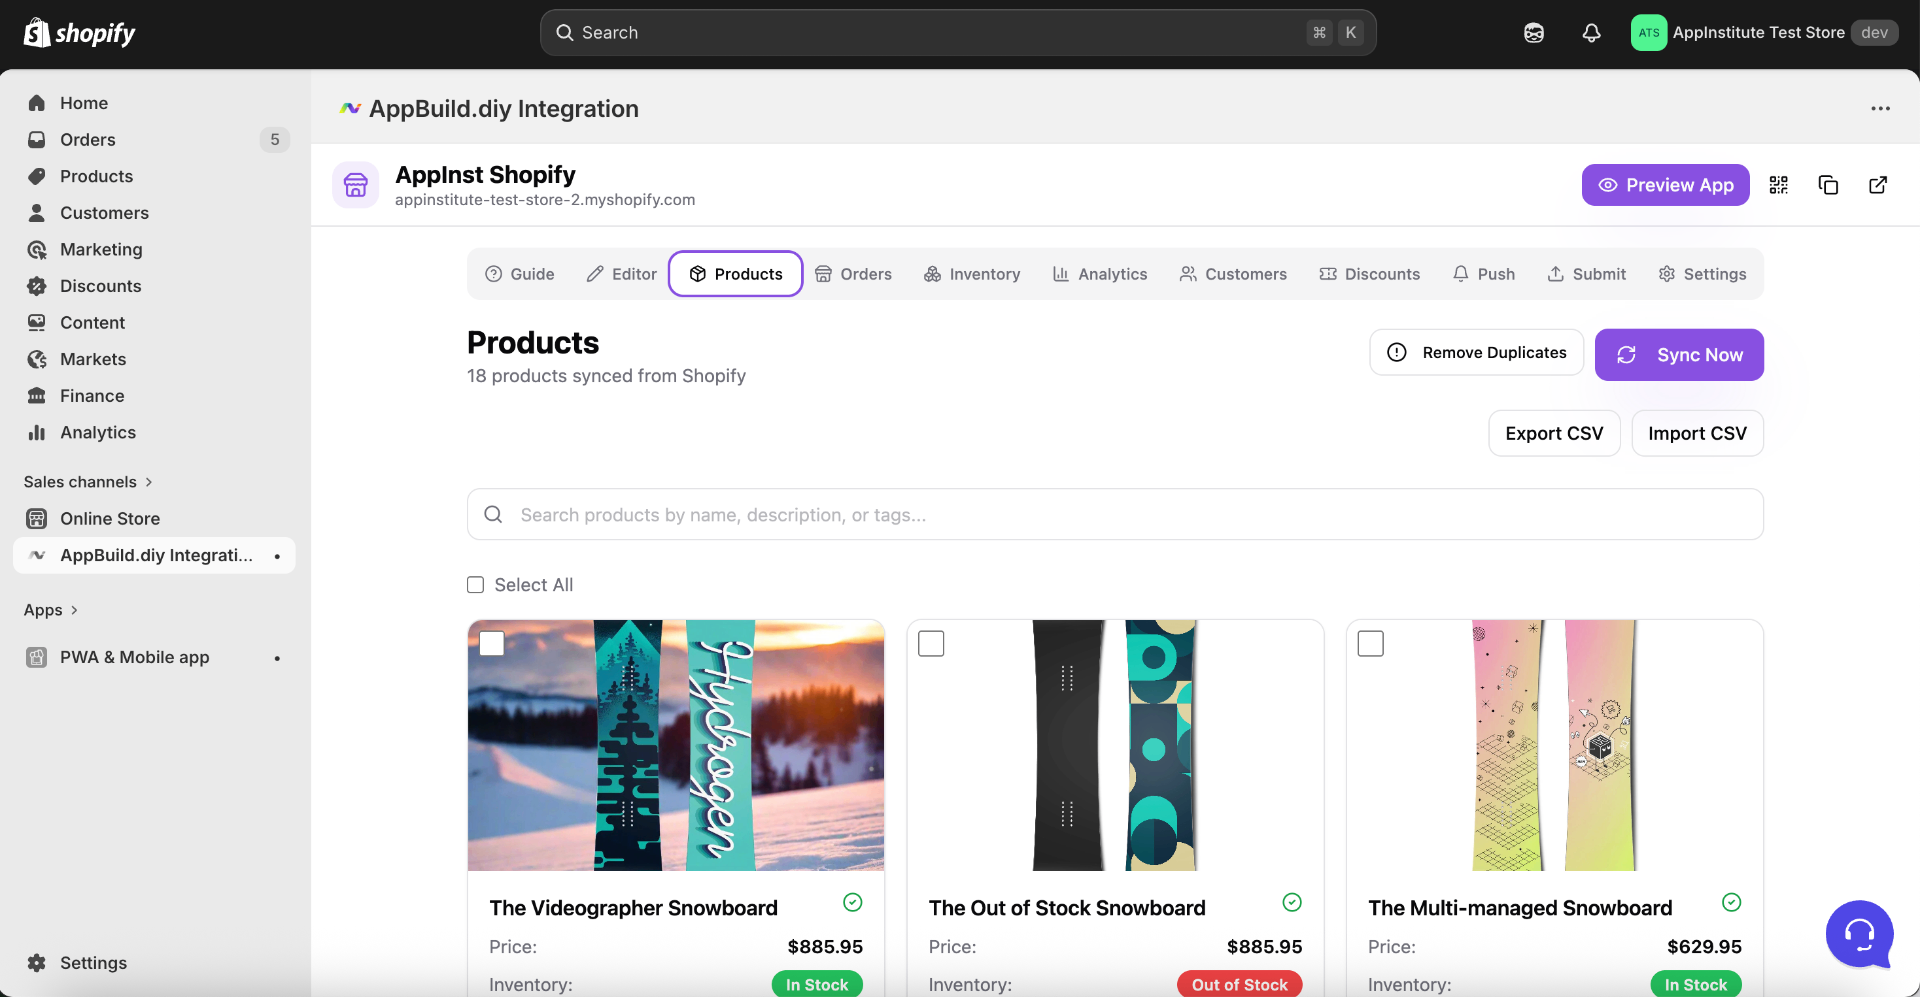Tick the Videographer Snowboard card checkbox
This screenshot has height=997, width=1920.
(492, 644)
